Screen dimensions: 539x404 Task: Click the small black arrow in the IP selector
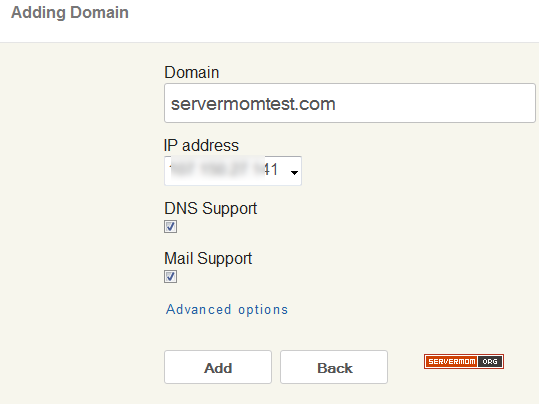(x=294, y=172)
